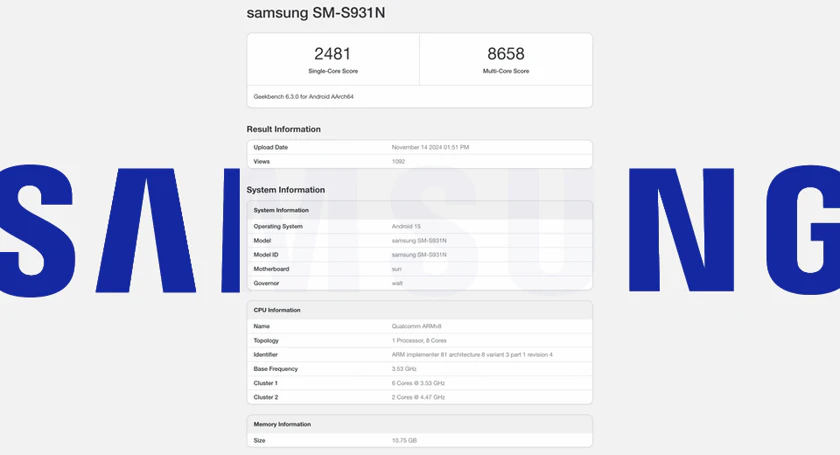Click the Governor row label
The width and height of the screenshot is (840, 455).
coord(266,283)
